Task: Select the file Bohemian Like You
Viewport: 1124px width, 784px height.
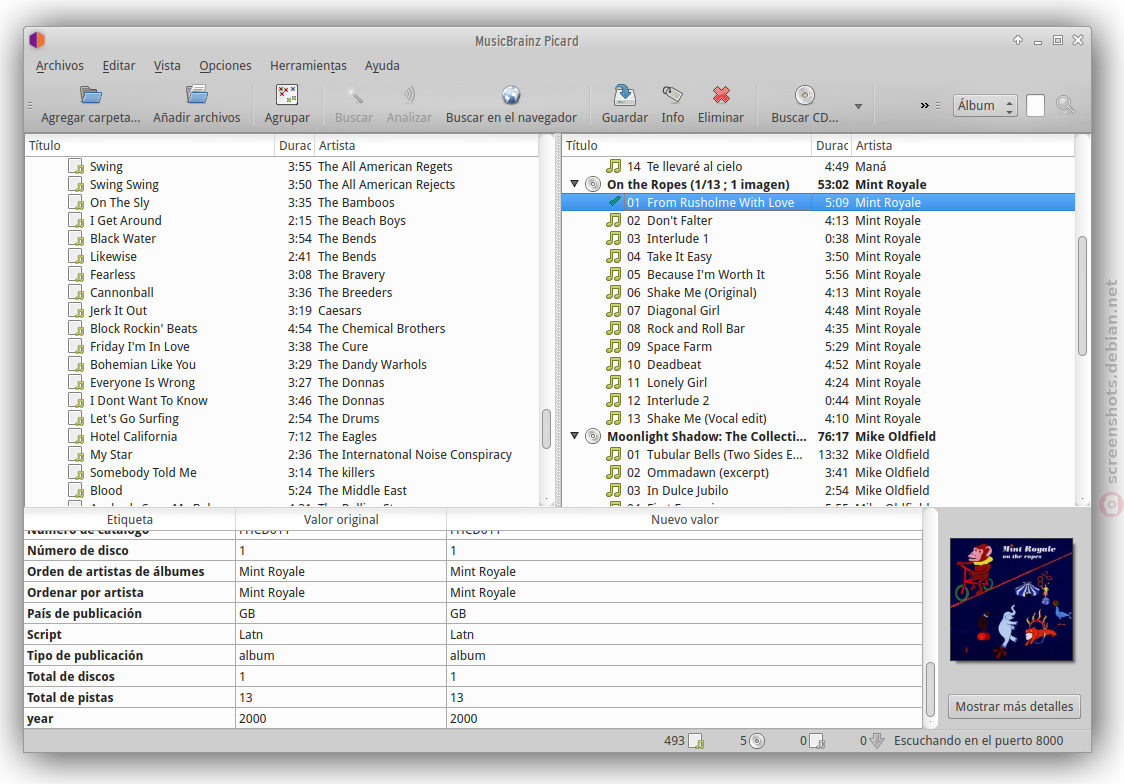Action: pyautogui.click(x=143, y=365)
